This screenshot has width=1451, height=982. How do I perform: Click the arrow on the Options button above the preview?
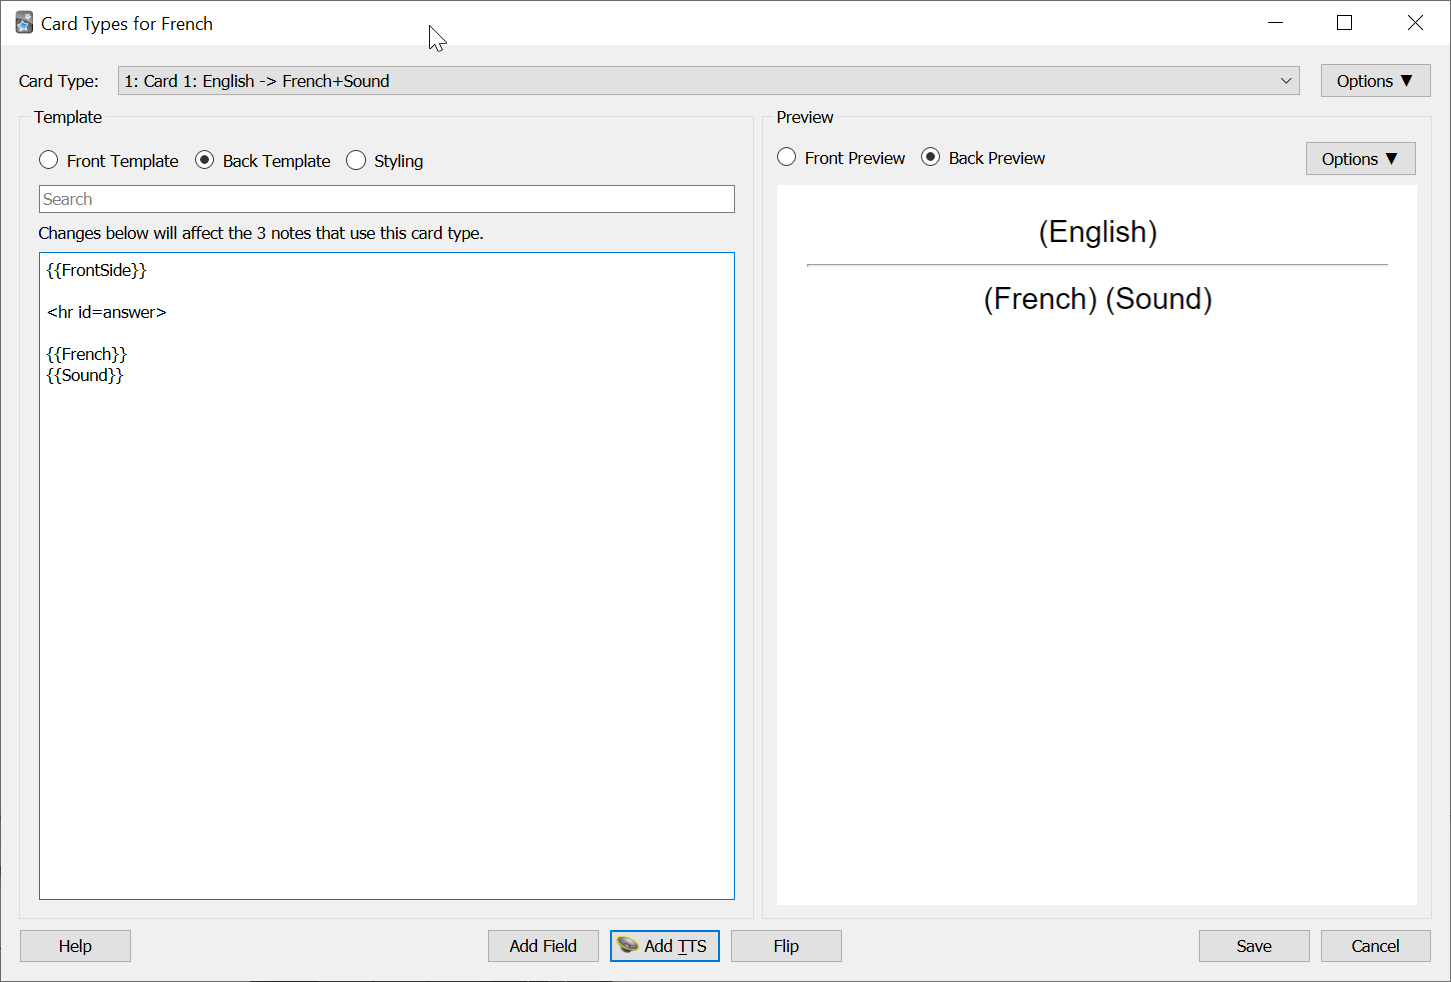[1390, 158]
